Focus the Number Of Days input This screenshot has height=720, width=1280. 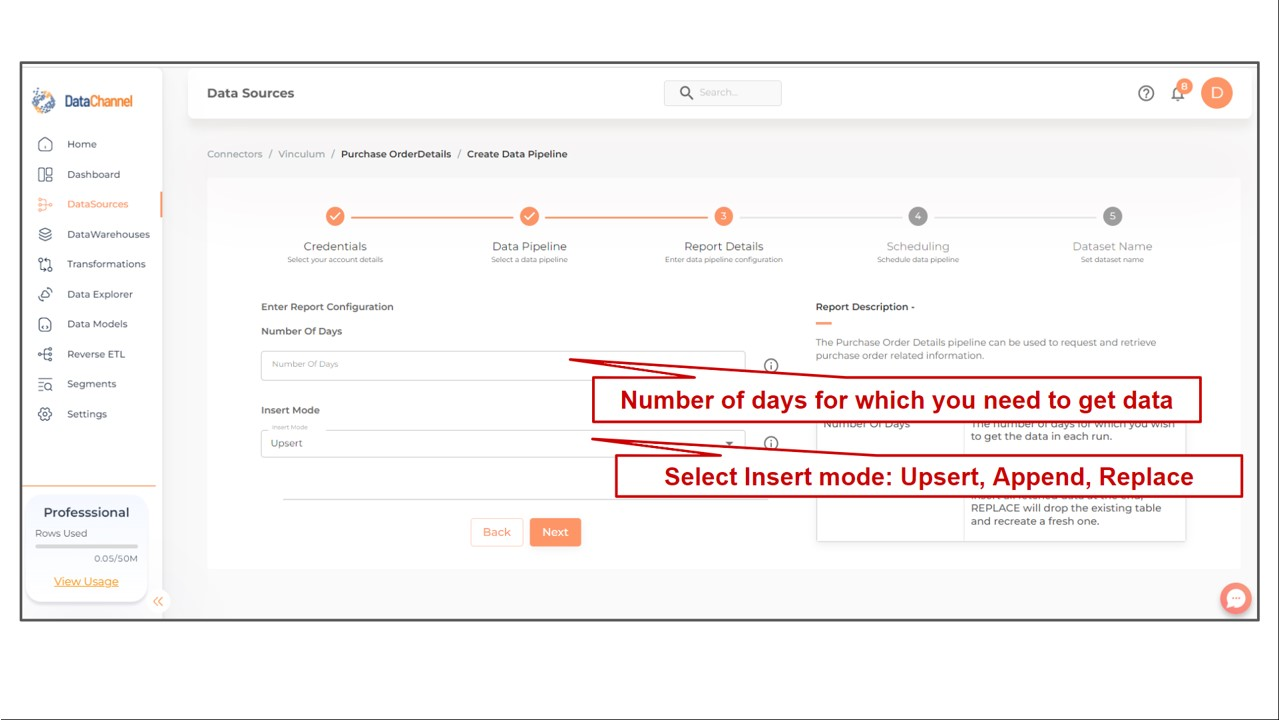tap(503, 365)
